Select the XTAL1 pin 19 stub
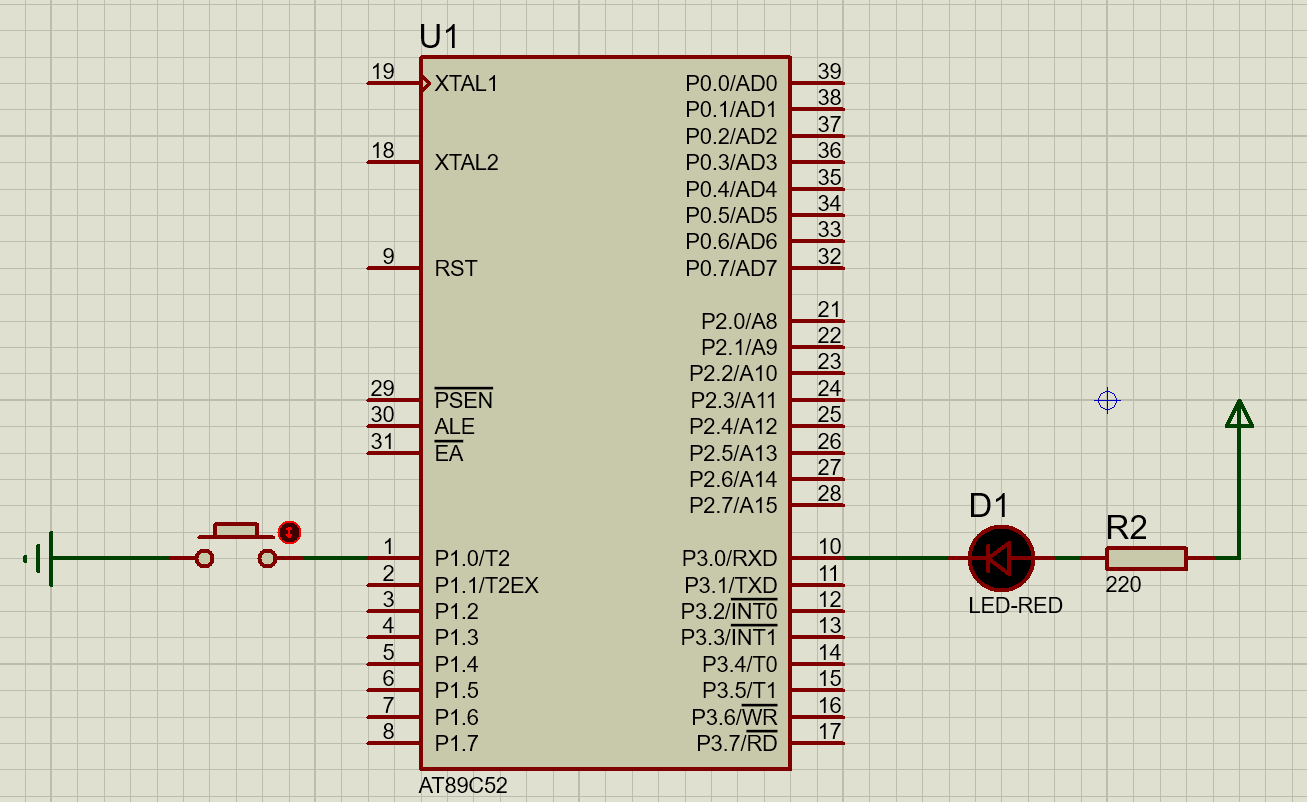The image size is (1307, 802). coord(393,83)
